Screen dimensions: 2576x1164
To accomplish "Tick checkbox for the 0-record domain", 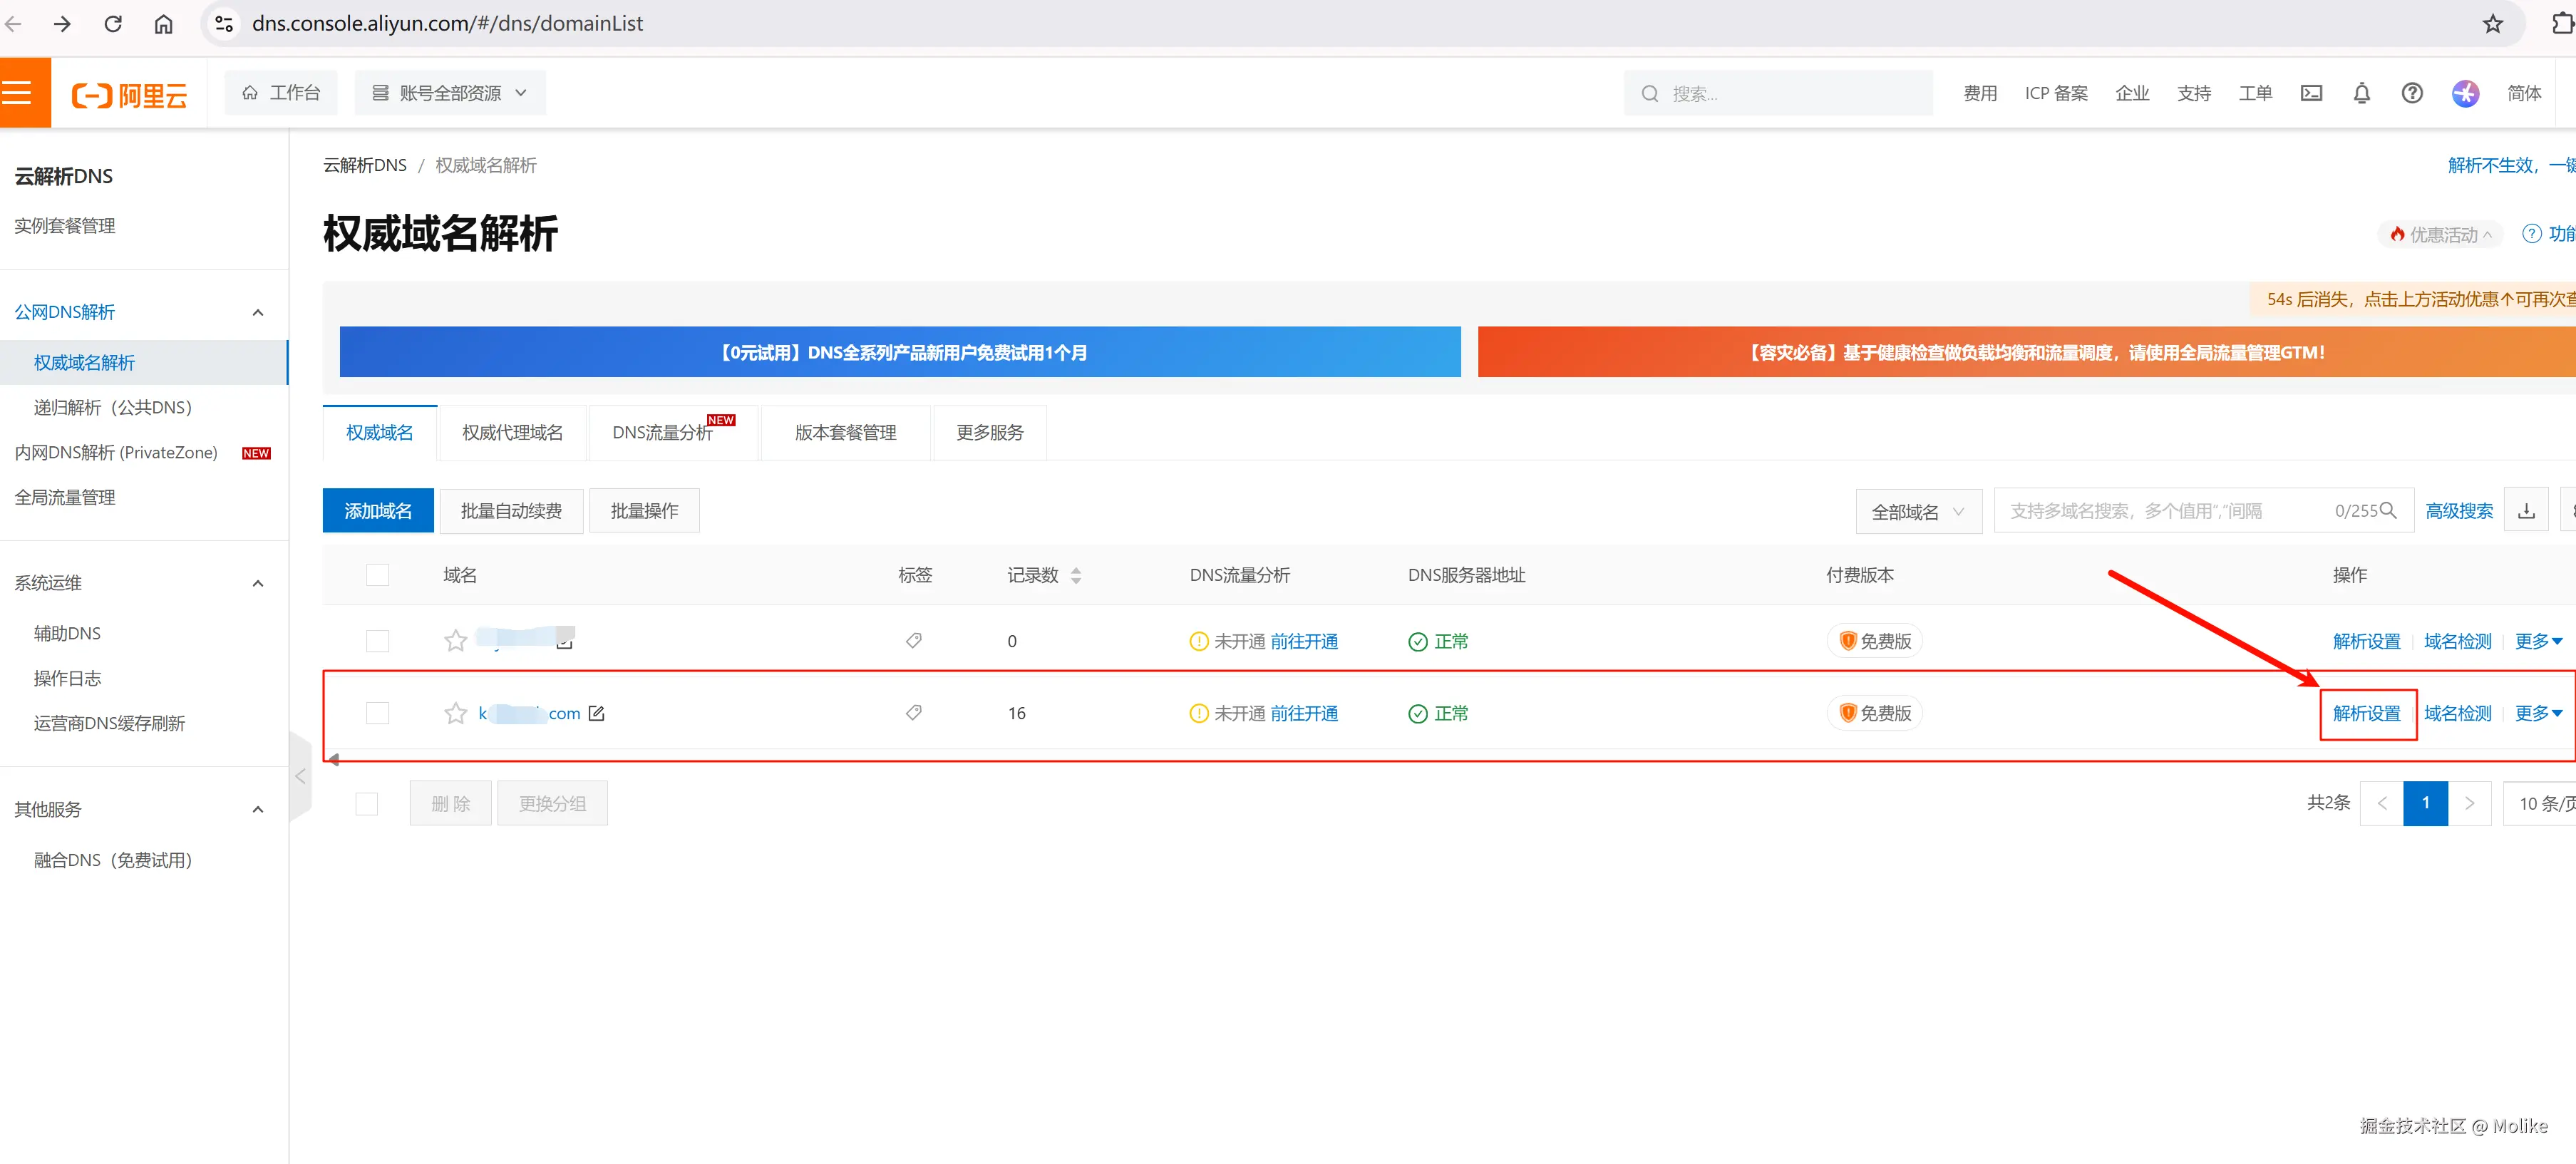I will tap(377, 641).
